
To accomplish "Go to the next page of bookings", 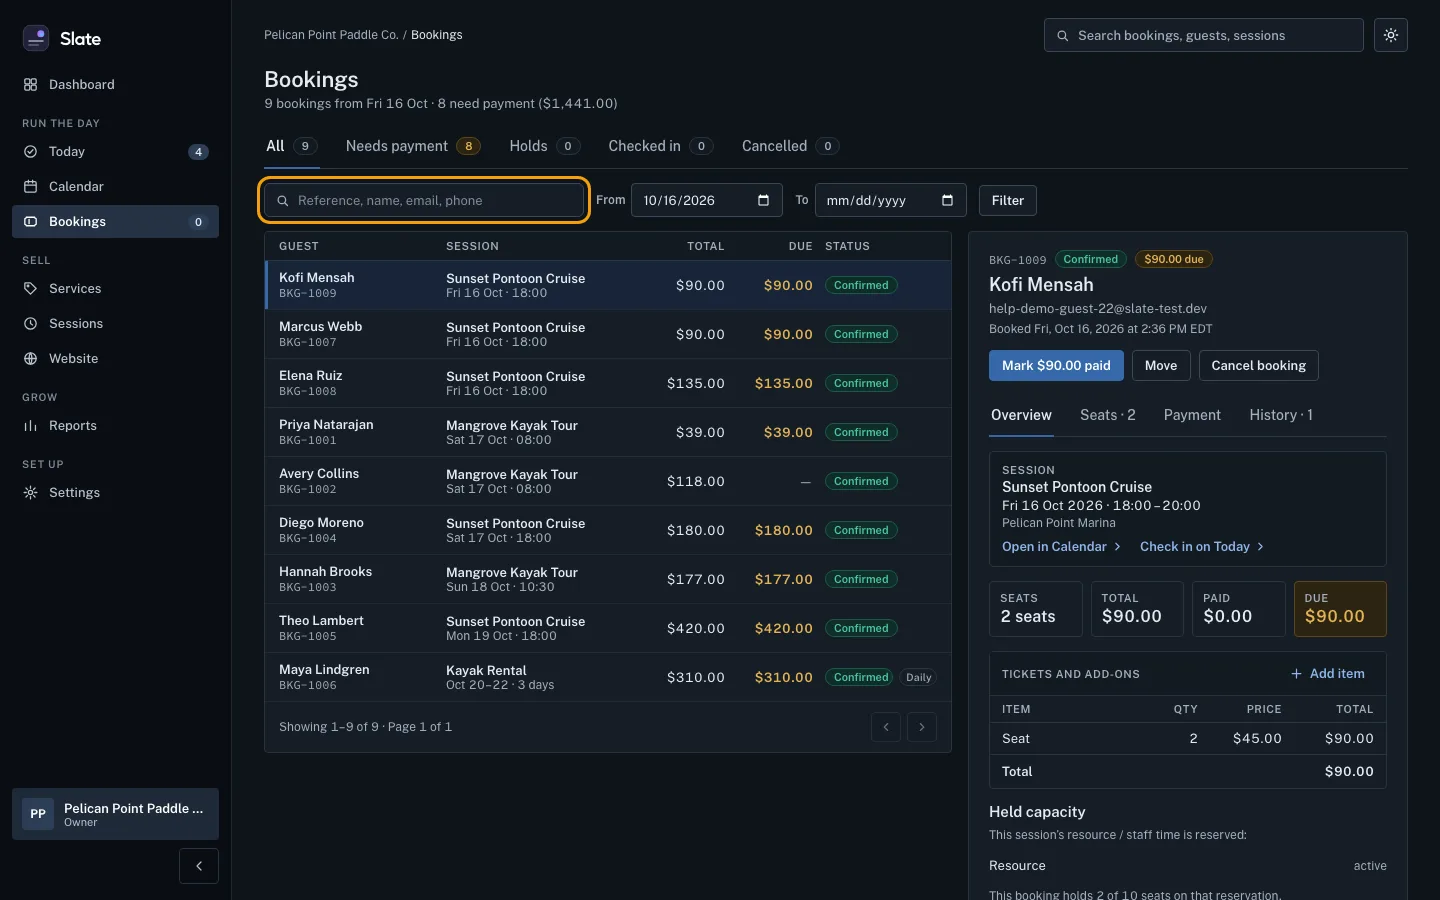I will point(922,727).
